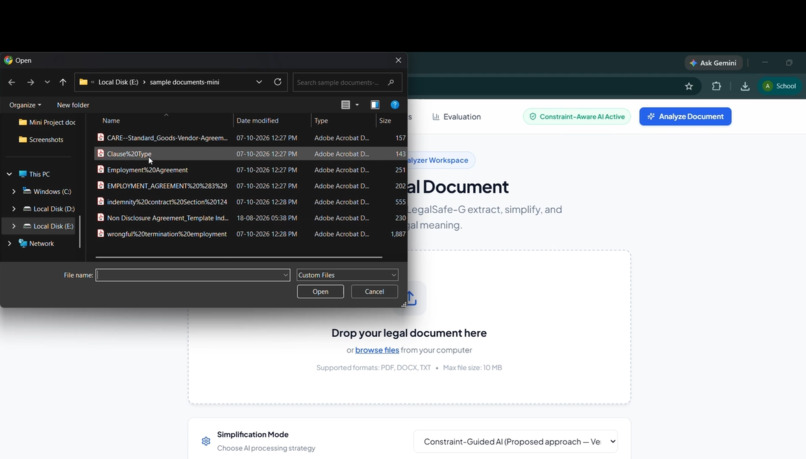Screen dimensions: 806x459
Task: Expand Local Disk (E:) drive
Action: pos(14,226)
